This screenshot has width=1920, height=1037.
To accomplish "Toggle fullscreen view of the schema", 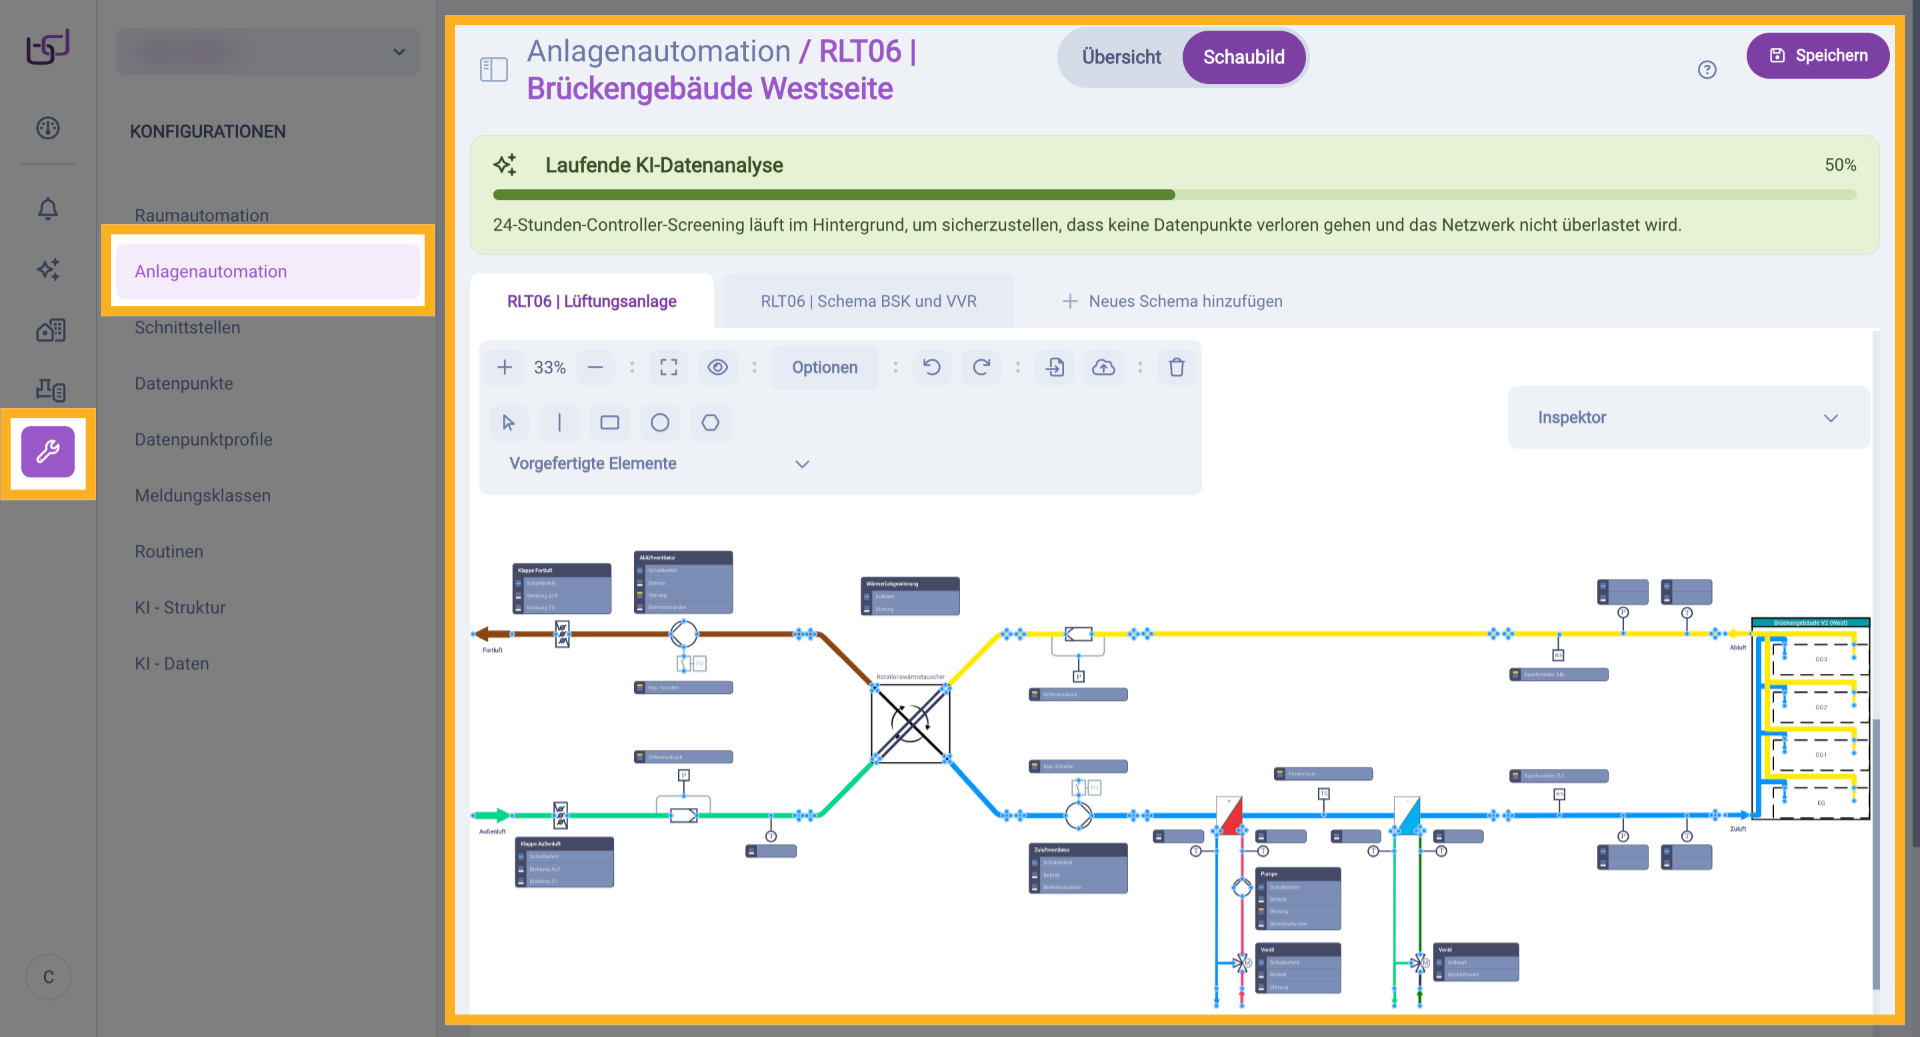I will click(x=669, y=367).
